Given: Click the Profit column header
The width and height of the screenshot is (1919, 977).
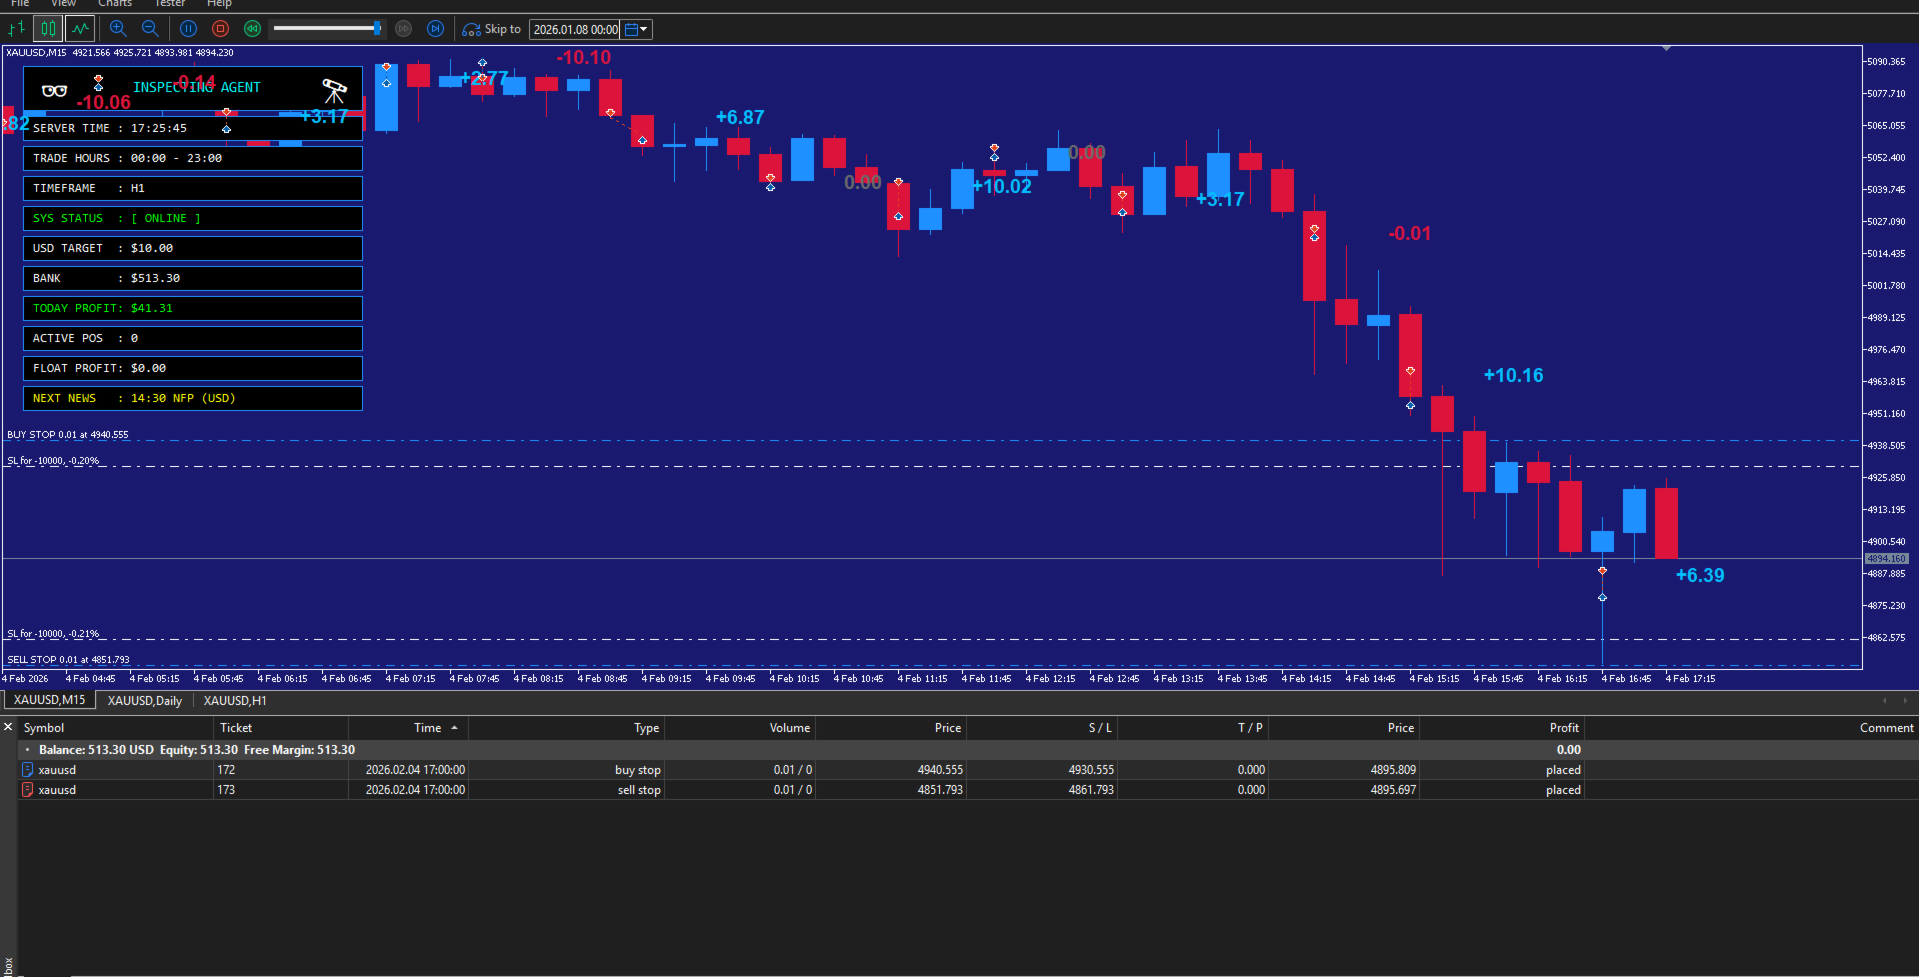Looking at the screenshot, I should (x=1501, y=728).
